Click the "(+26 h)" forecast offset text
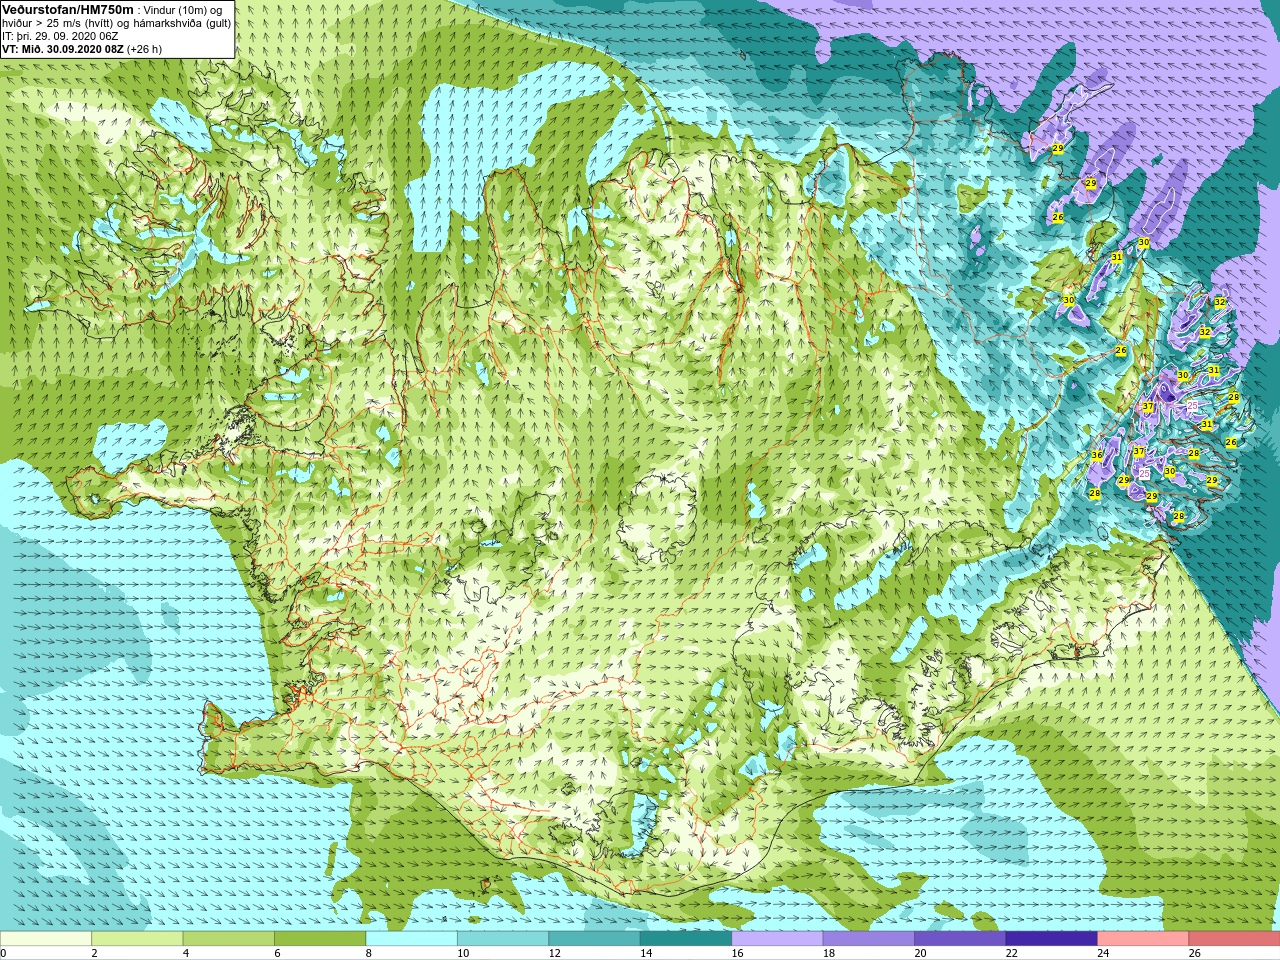This screenshot has width=1280, height=960. pos(144,49)
